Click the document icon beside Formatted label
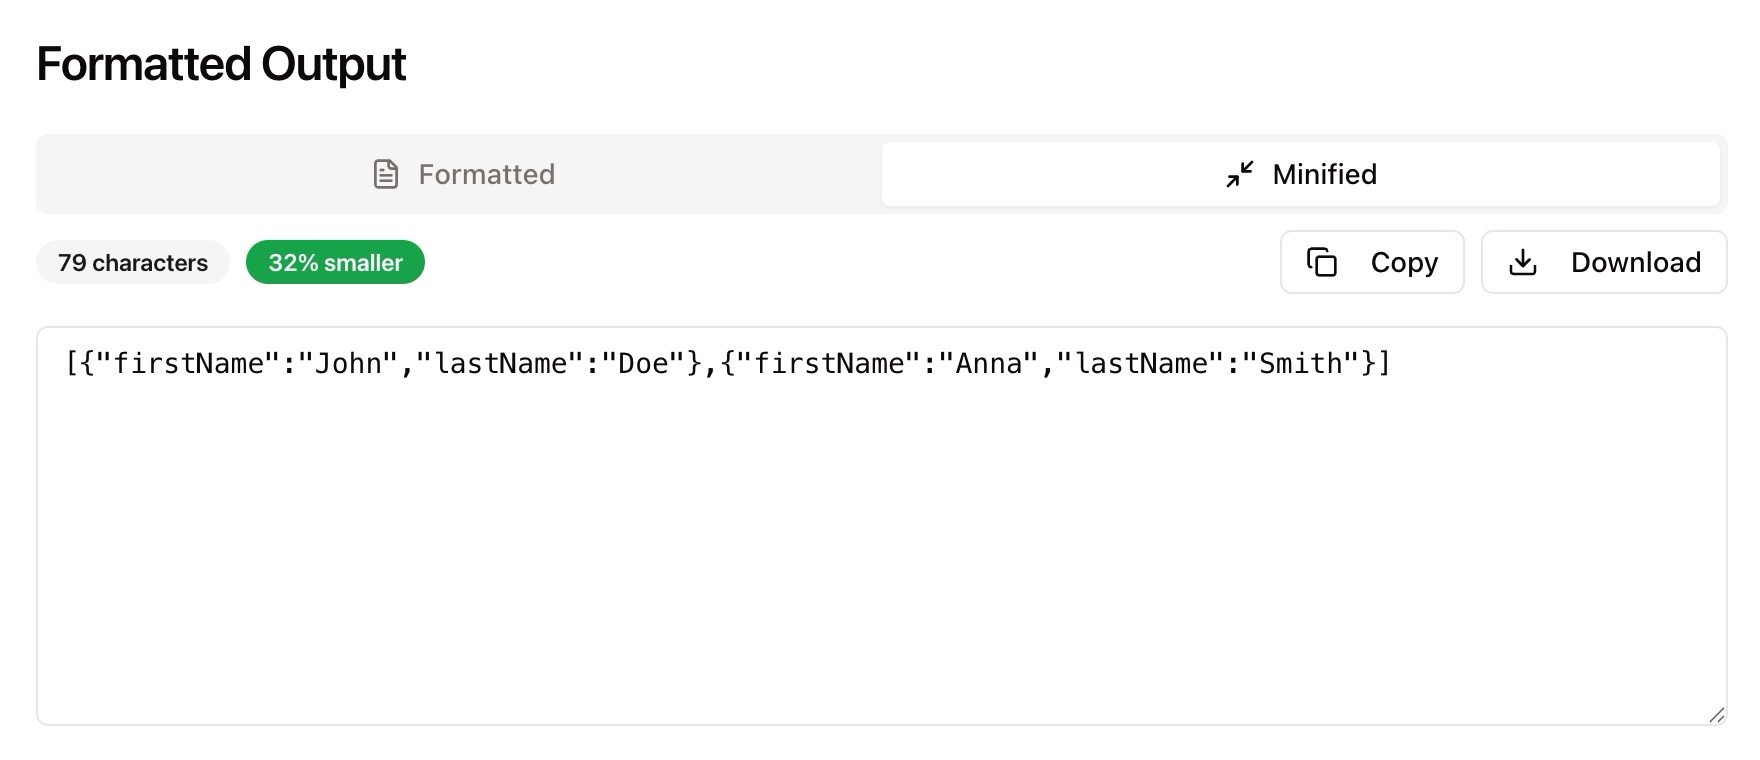This screenshot has height=760, width=1760. click(x=384, y=173)
